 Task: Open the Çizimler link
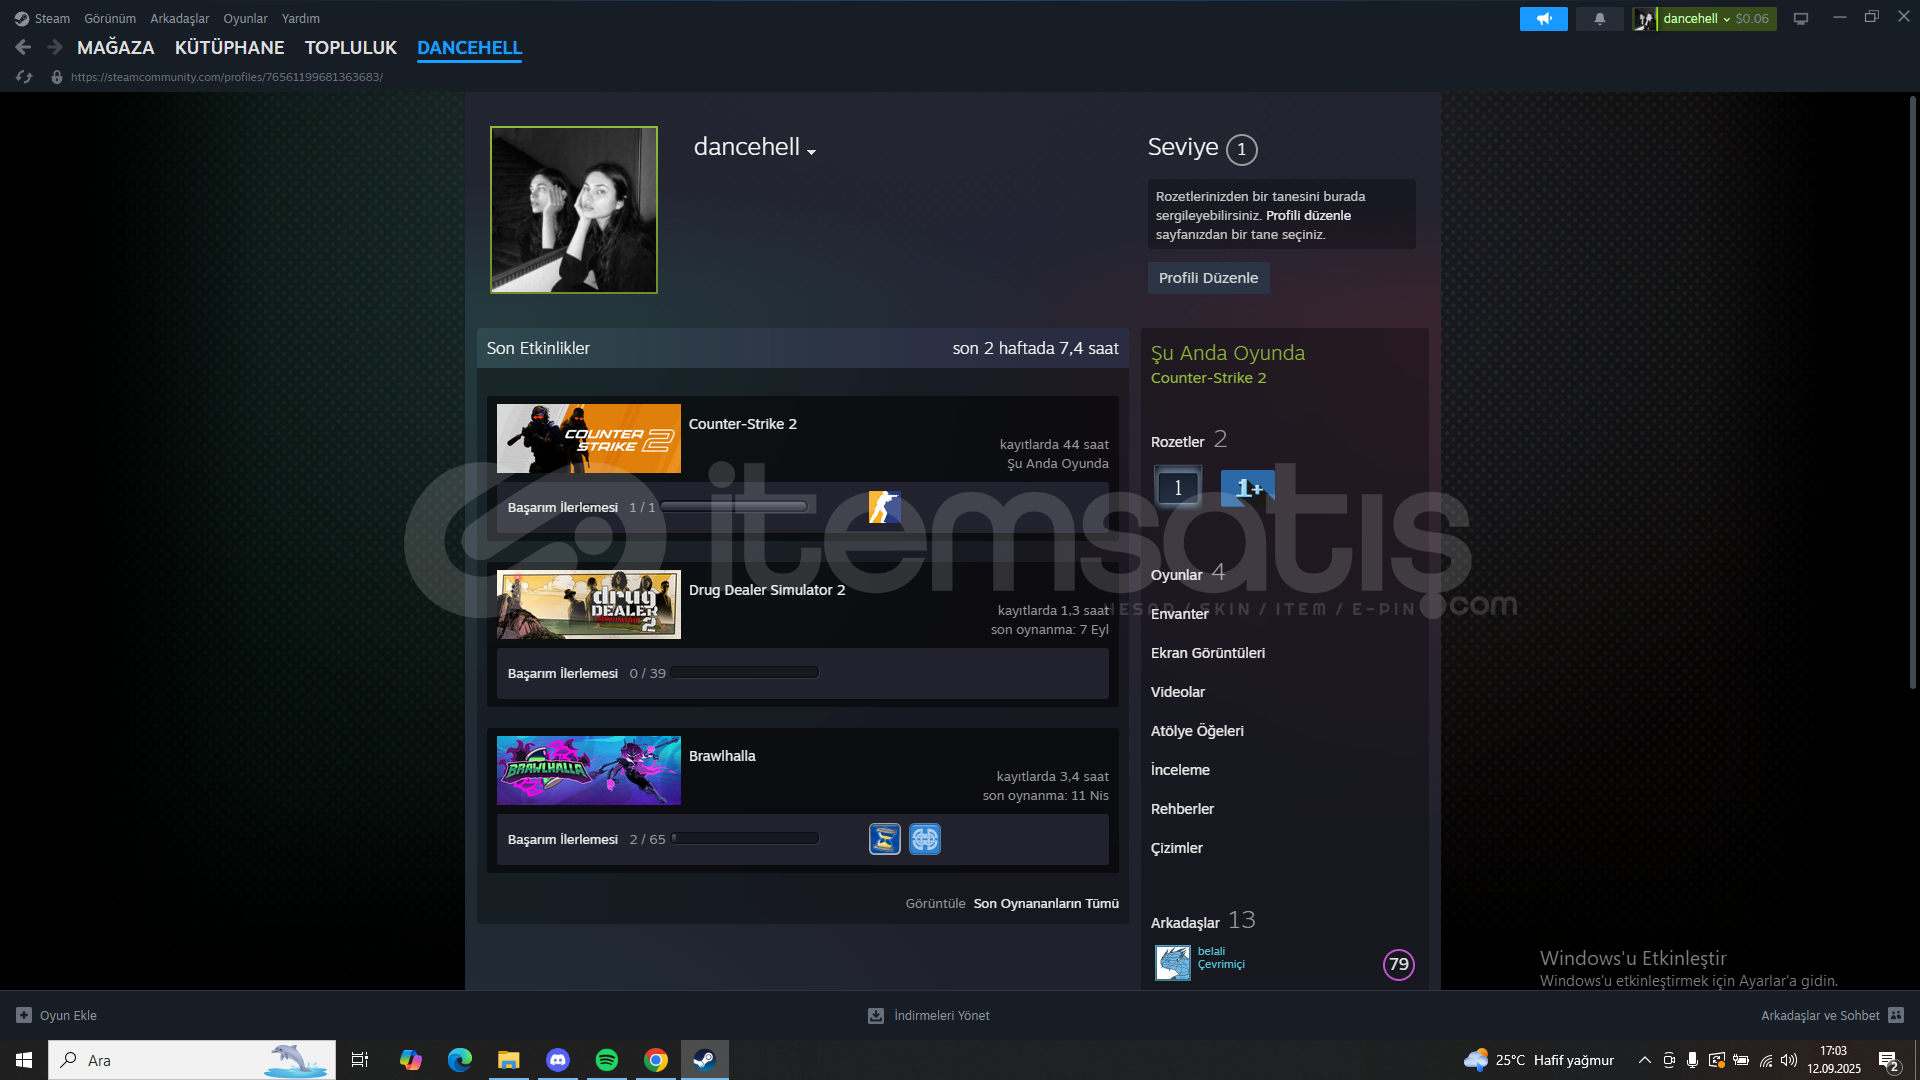[1177, 848]
